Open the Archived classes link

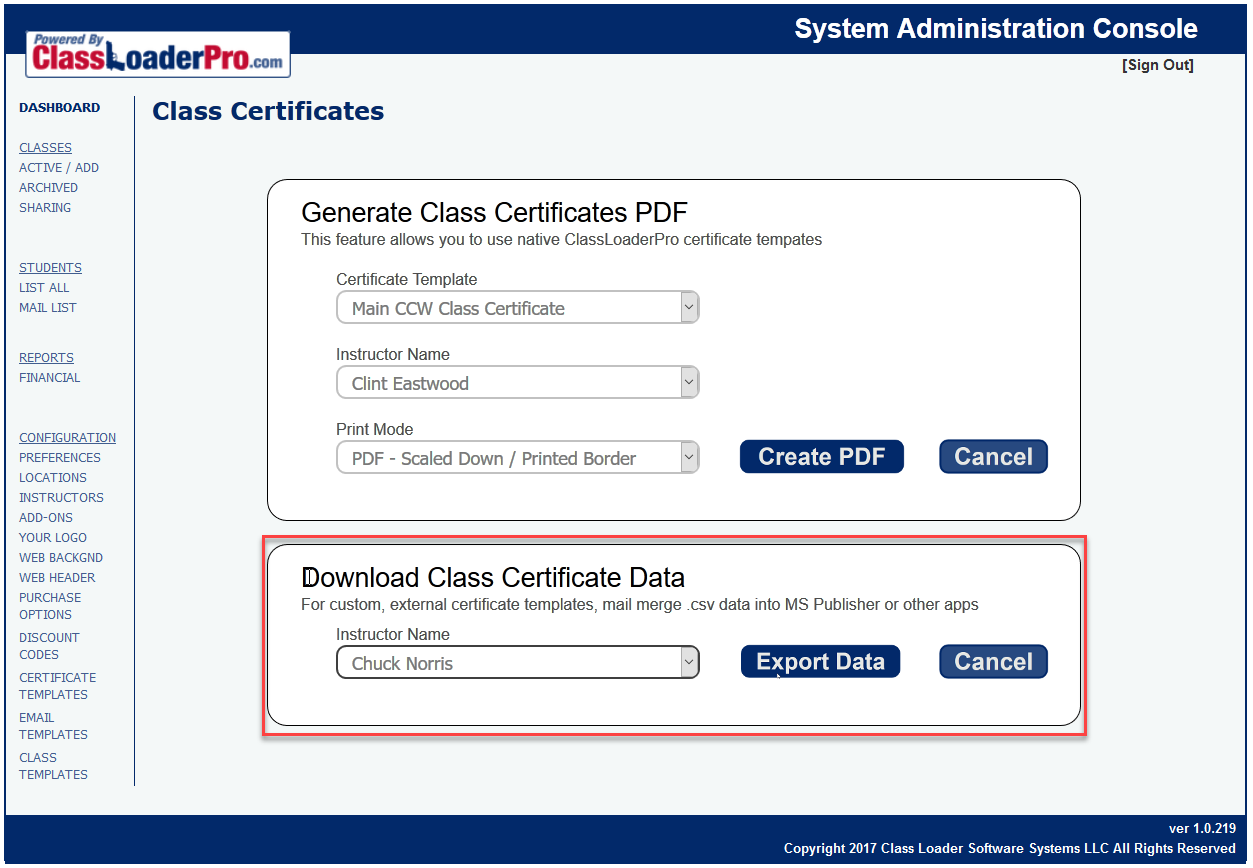(48, 188)
